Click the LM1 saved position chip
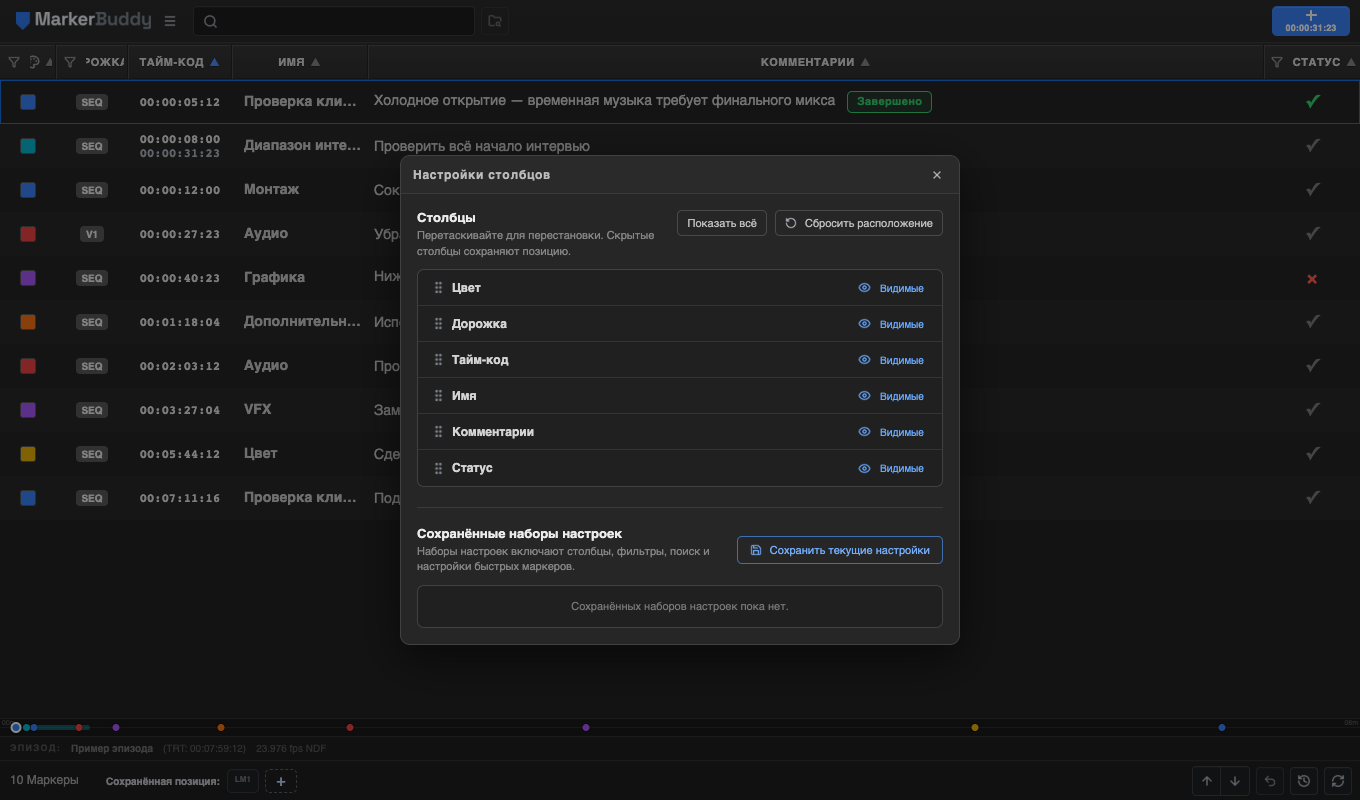 [x=243, y=781]
